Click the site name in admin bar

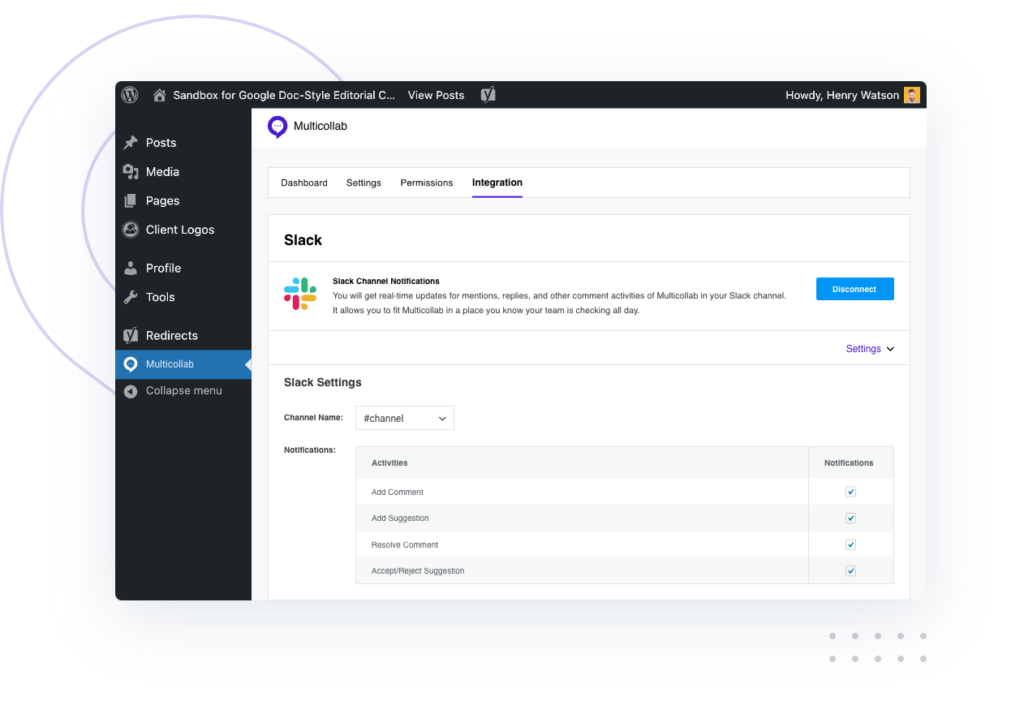(284, 95)
